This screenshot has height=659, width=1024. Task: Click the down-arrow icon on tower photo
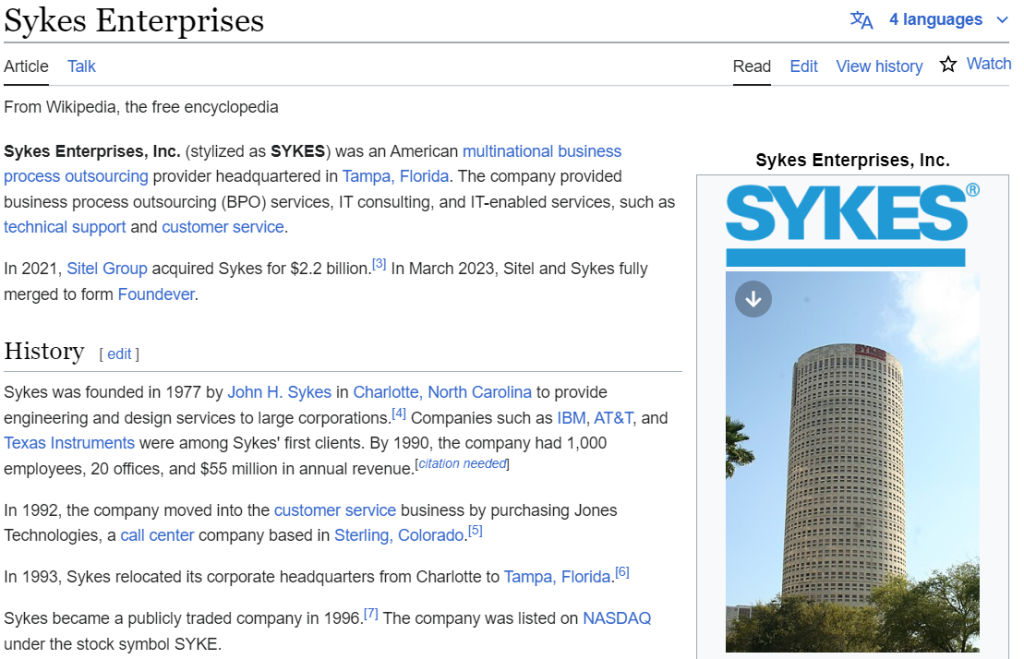(x=754, y=299)
